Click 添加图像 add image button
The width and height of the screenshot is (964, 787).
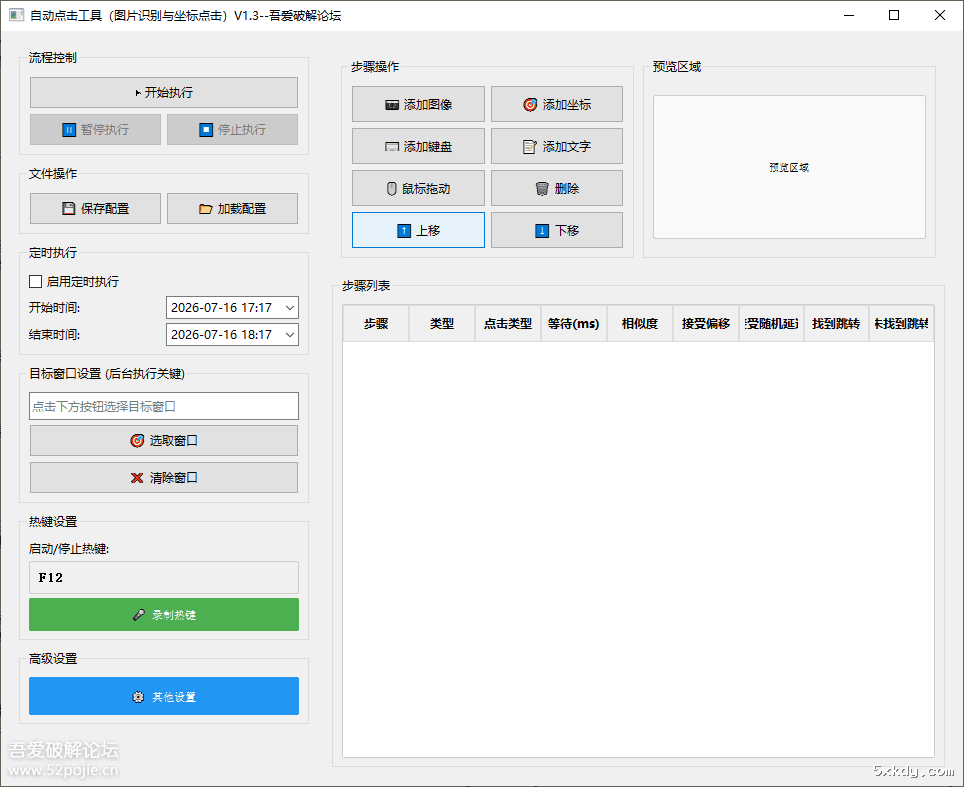point(418,105)
